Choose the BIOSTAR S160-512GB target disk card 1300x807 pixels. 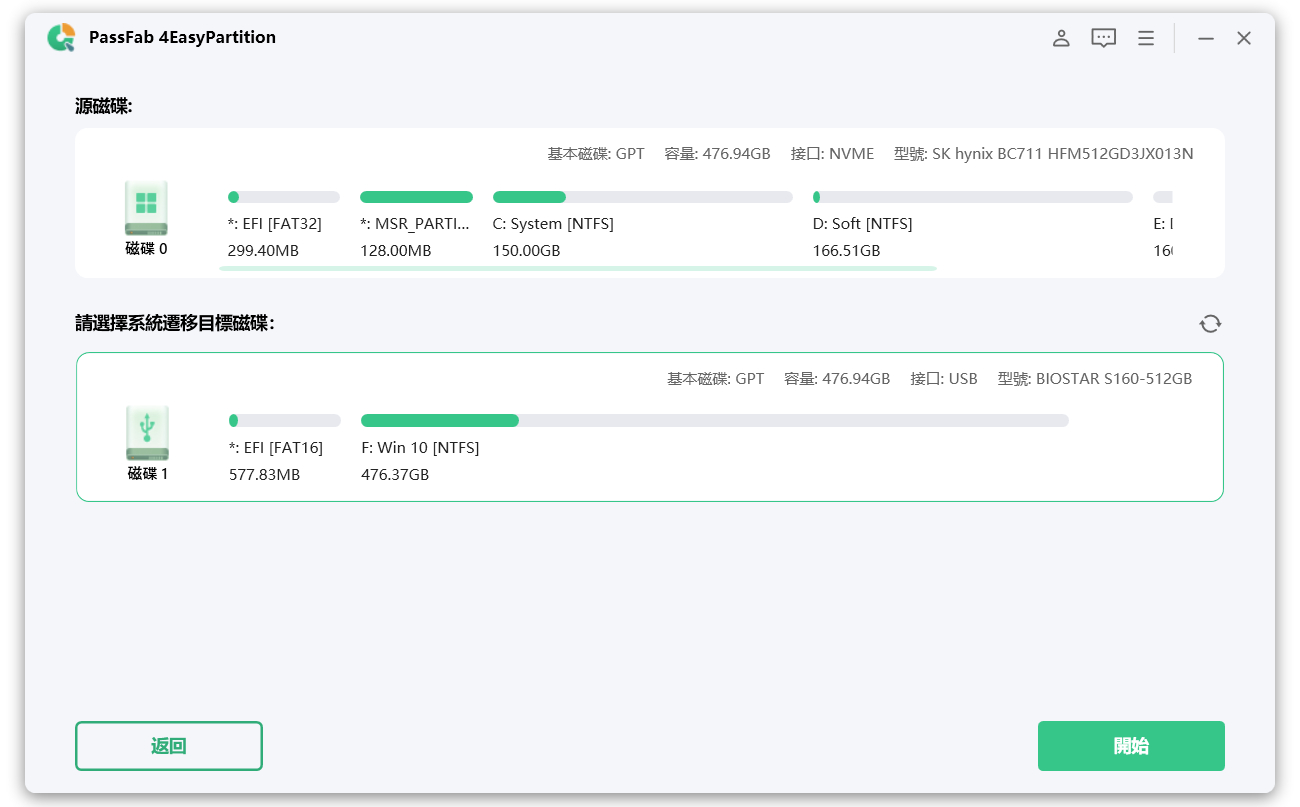[x=649, y=470]
